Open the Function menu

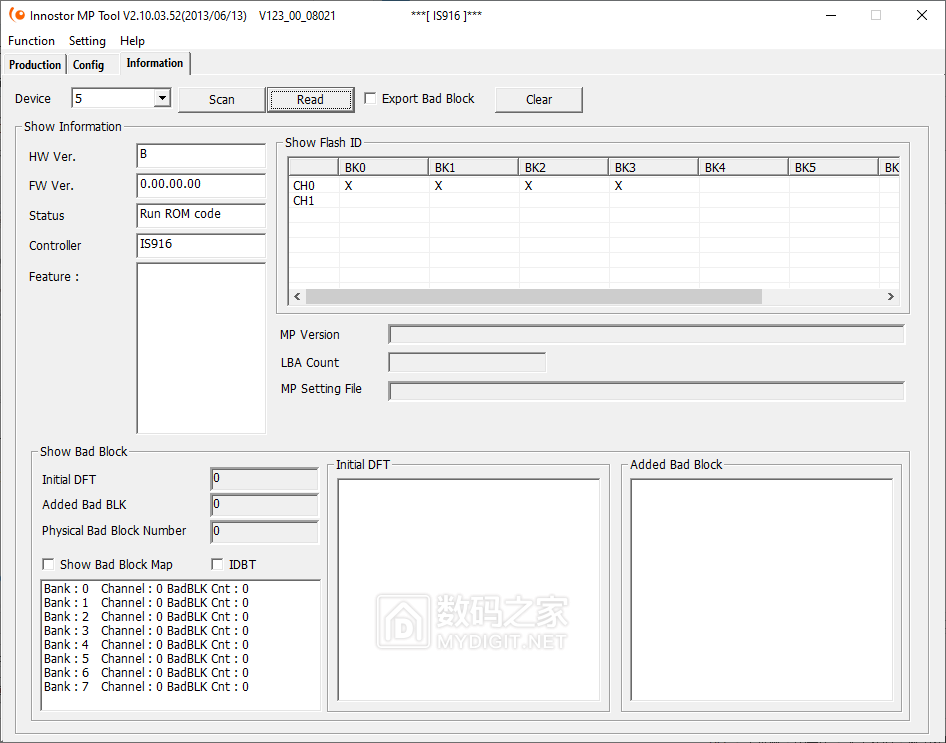coord(31,41)
